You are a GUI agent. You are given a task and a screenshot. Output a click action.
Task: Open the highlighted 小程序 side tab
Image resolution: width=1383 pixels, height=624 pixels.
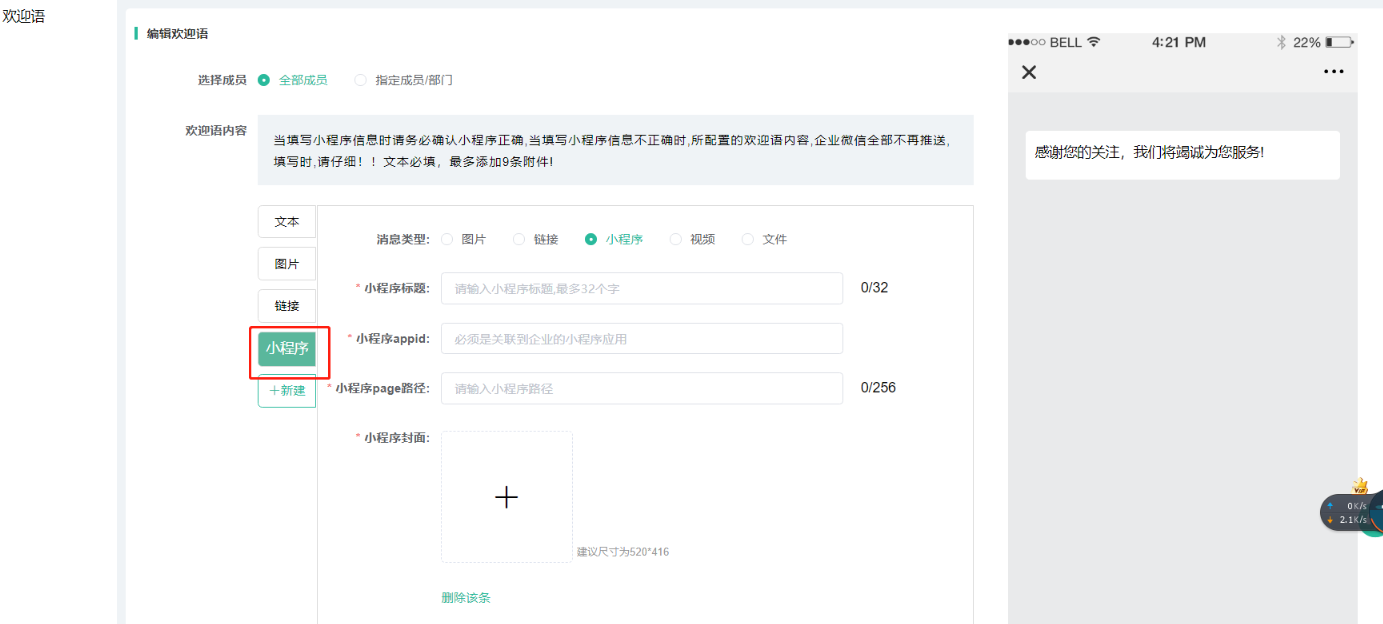[287, 348]
